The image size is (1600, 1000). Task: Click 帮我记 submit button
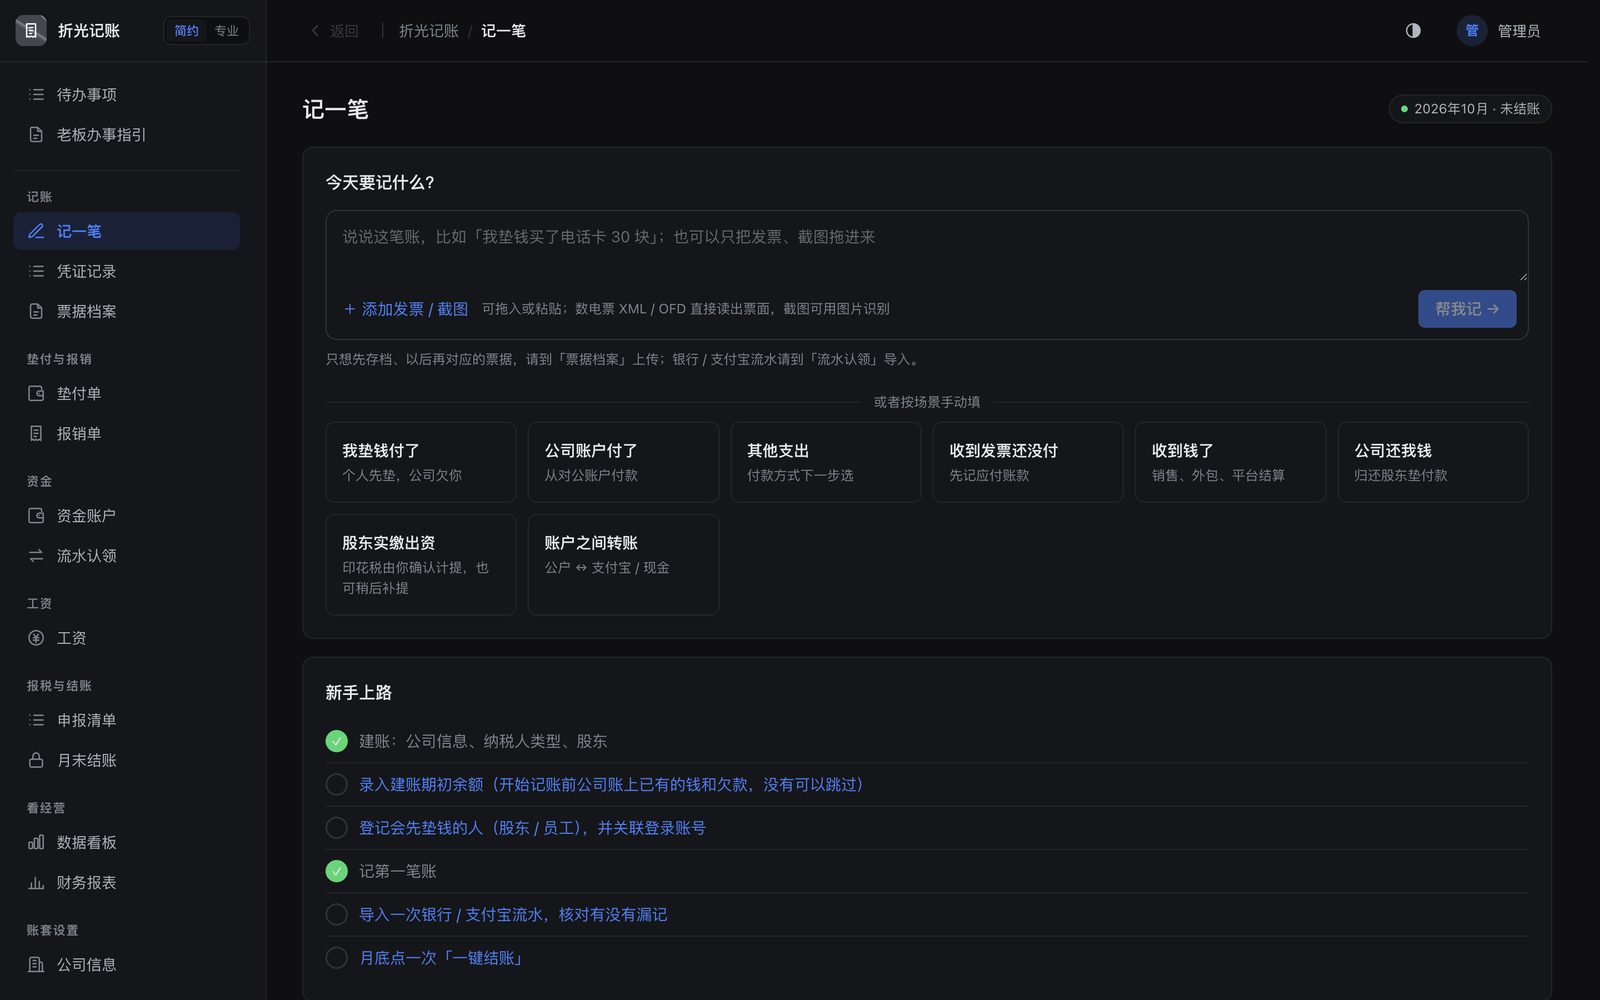coord(1467,309)
